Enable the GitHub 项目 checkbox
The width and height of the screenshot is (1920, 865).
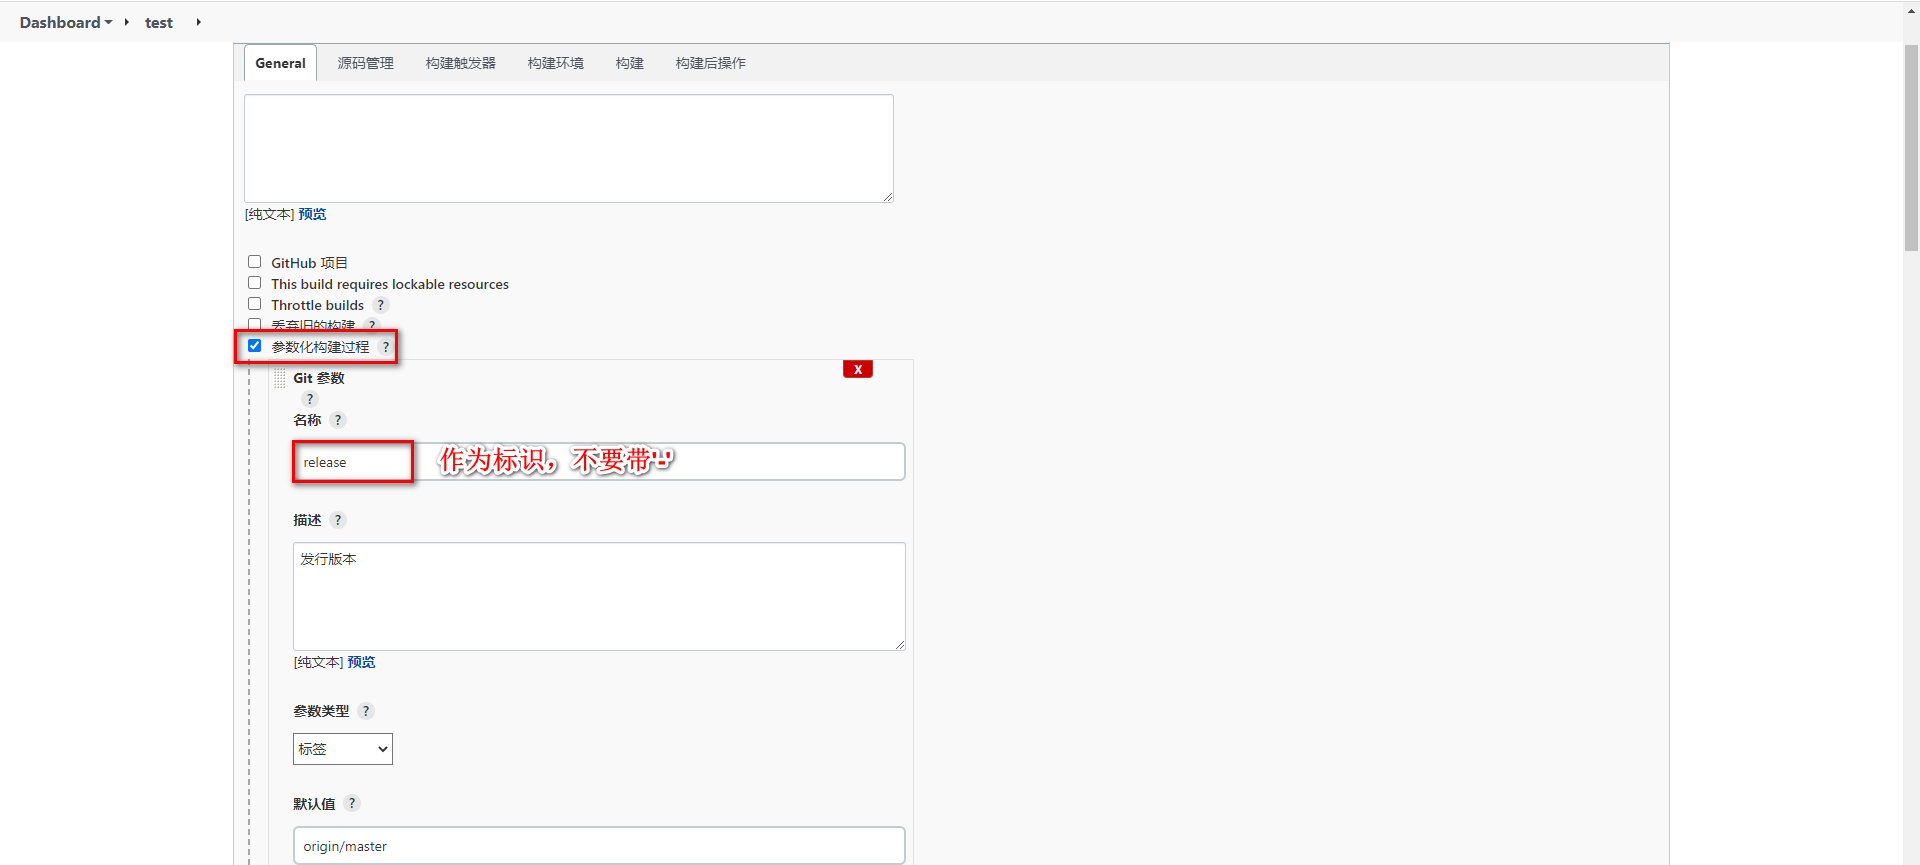point(255,262)
